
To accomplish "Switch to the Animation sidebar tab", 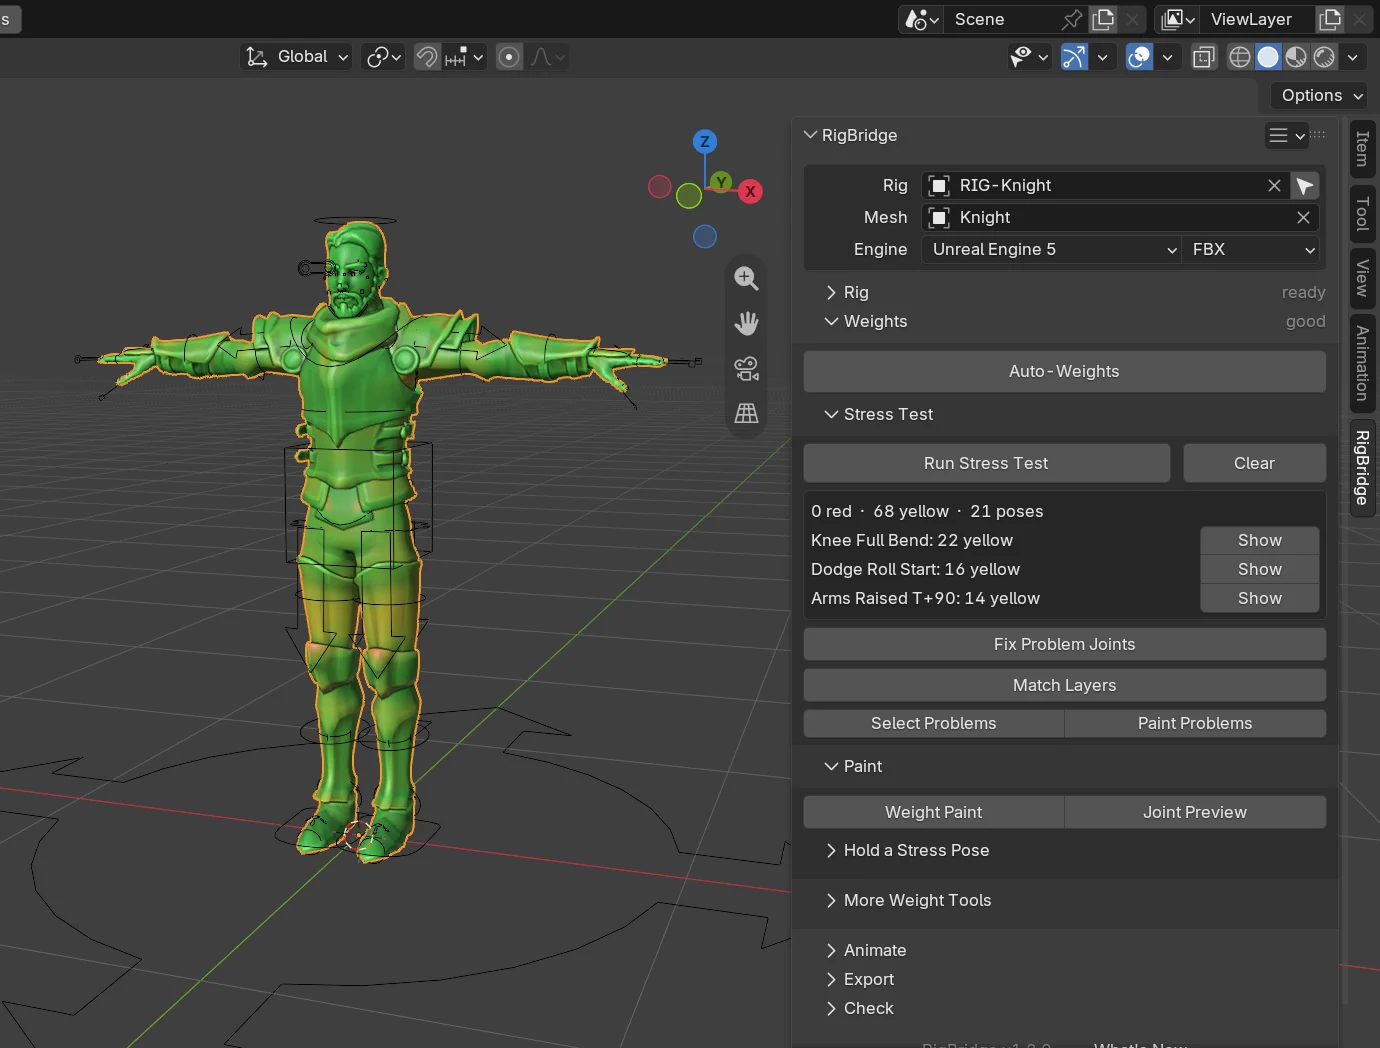I will [x=1362, y=363].
